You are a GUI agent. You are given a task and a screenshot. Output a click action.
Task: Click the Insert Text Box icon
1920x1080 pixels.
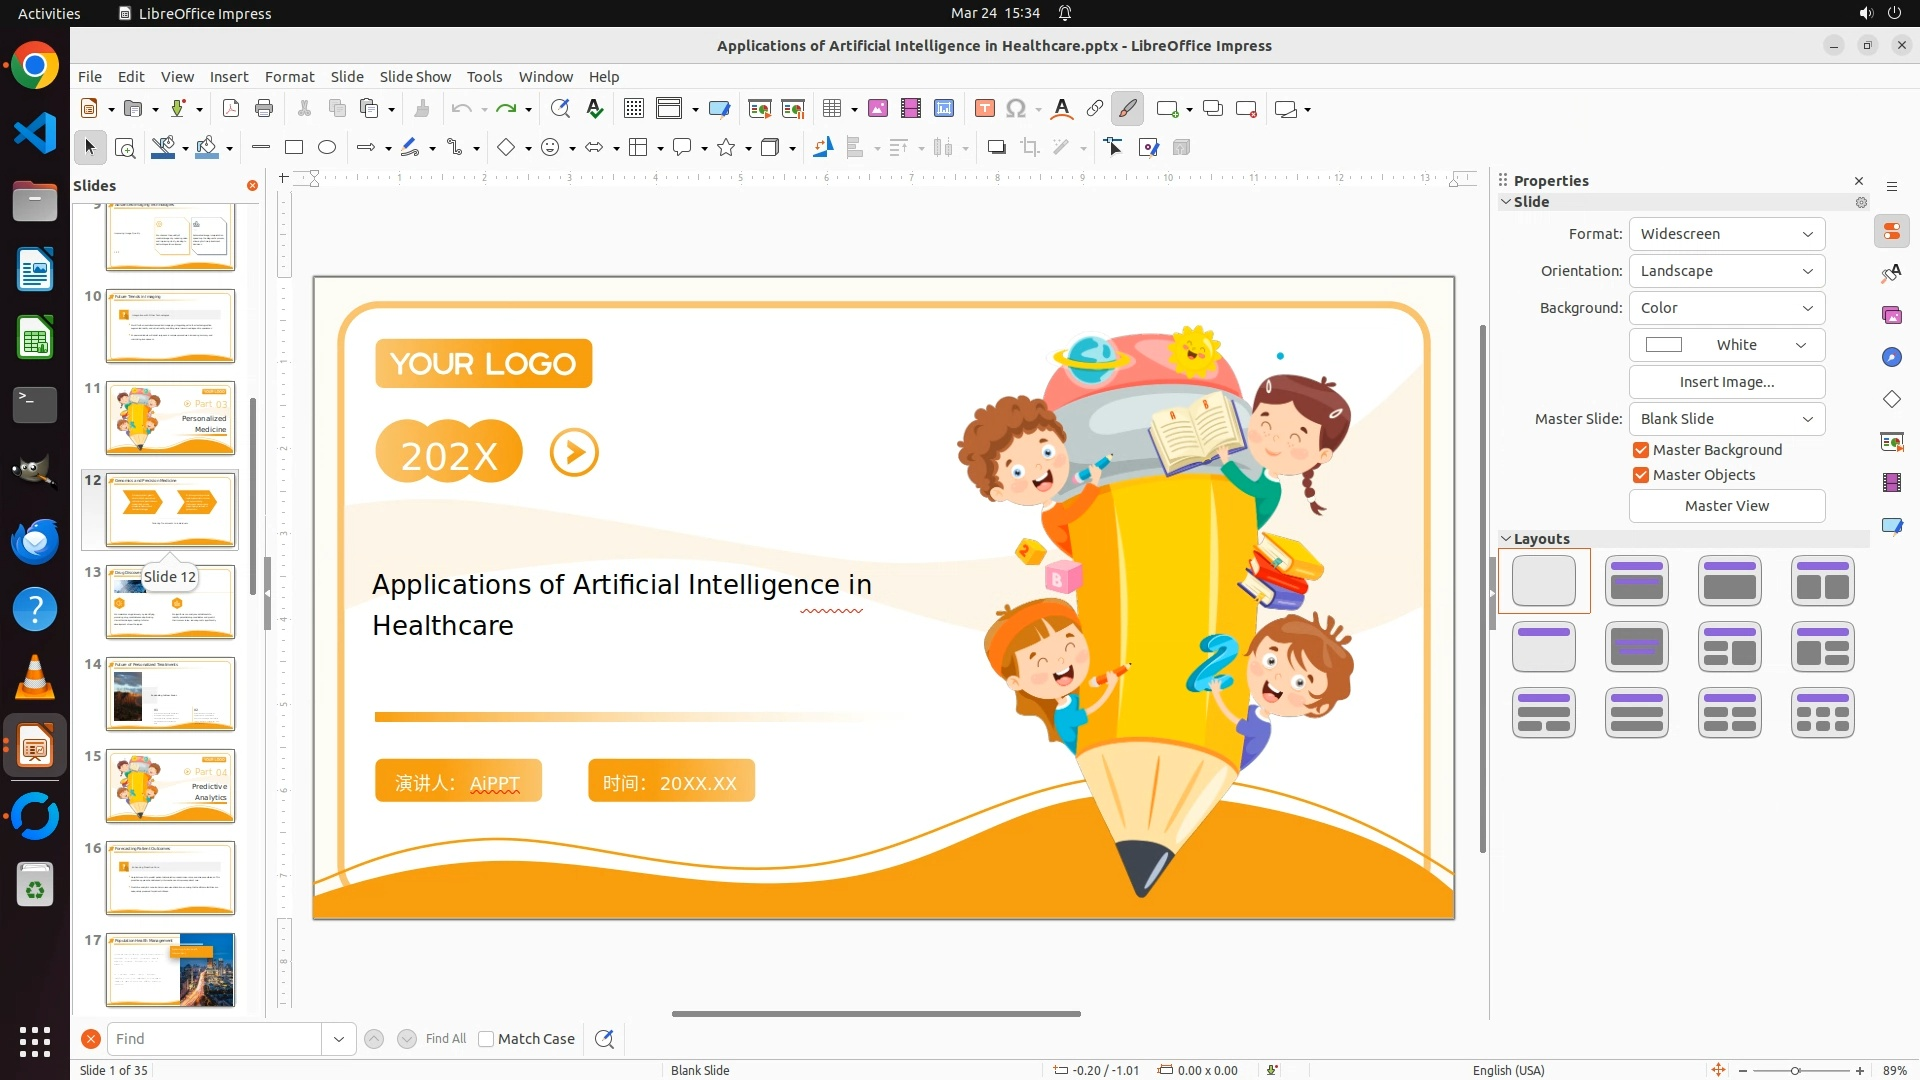984,109
